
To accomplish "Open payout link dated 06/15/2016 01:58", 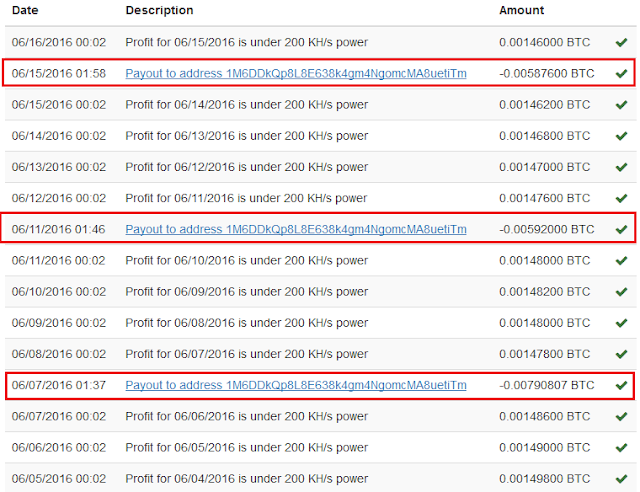I will pos(296,73).
